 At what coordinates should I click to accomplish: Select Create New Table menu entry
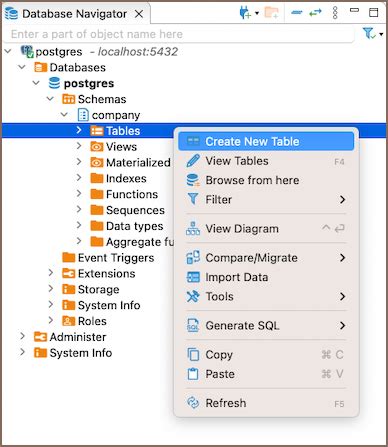266,141
